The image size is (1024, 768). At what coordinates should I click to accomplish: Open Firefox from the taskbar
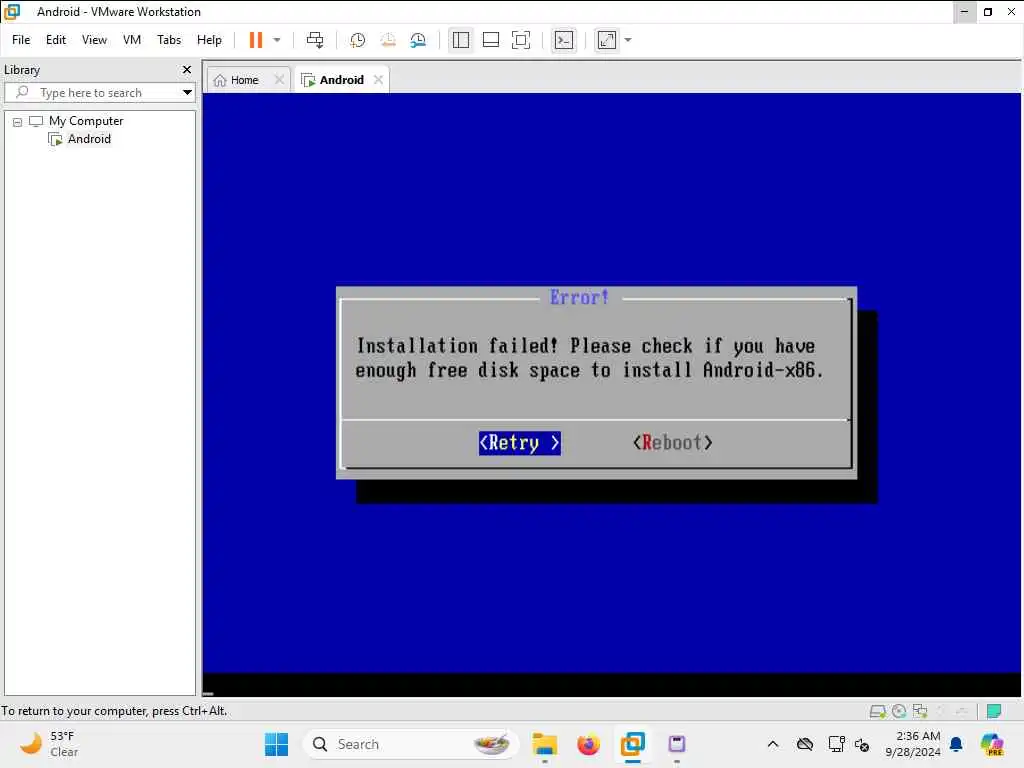pyautogui.click(x=588, y=744)
